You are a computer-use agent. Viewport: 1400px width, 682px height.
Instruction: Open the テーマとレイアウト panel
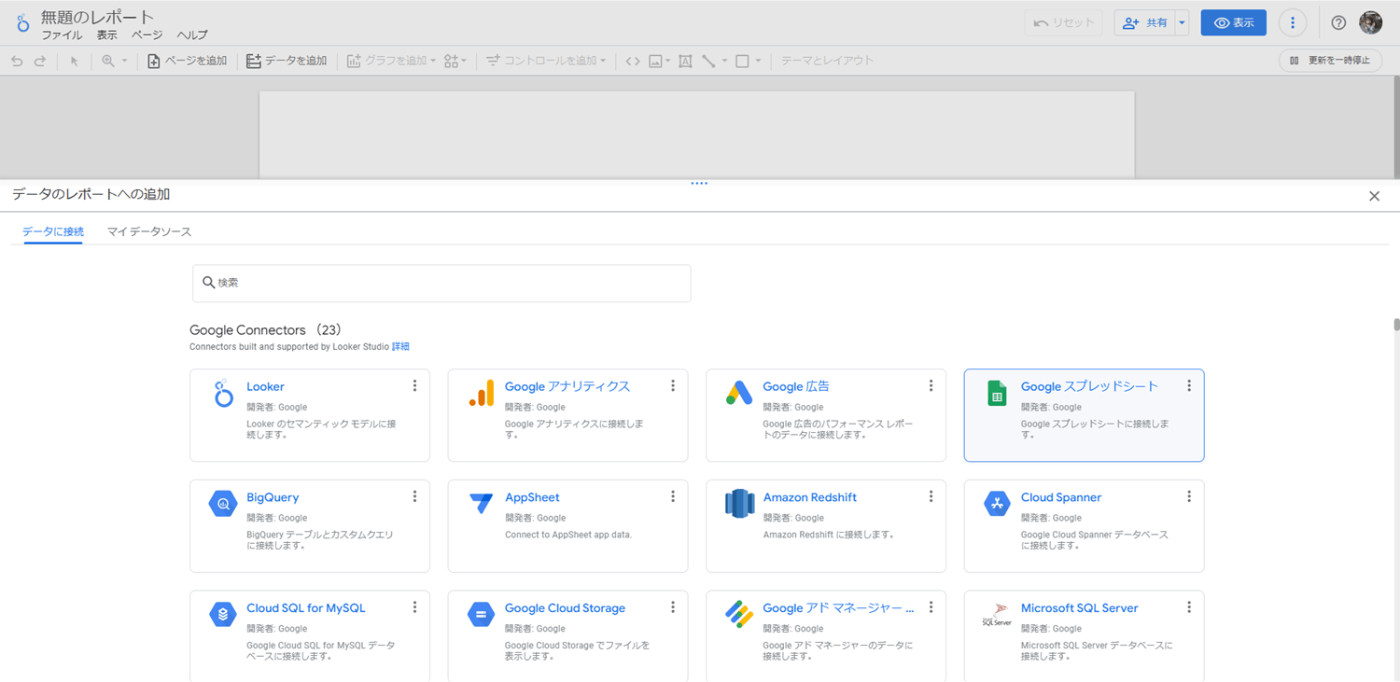point(827,61)
